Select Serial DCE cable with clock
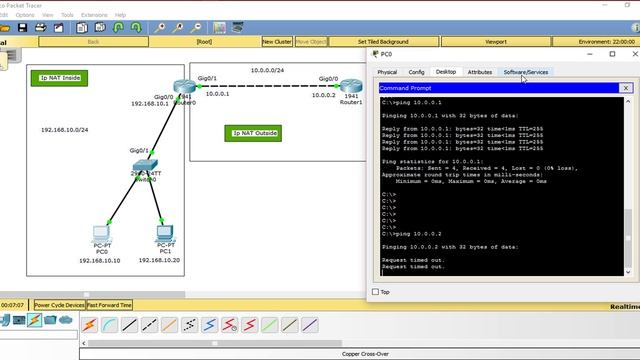 tap(229, 325)
